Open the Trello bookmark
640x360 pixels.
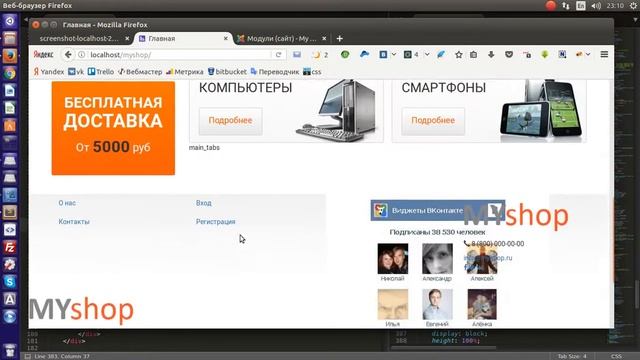(x=101, y=72)
